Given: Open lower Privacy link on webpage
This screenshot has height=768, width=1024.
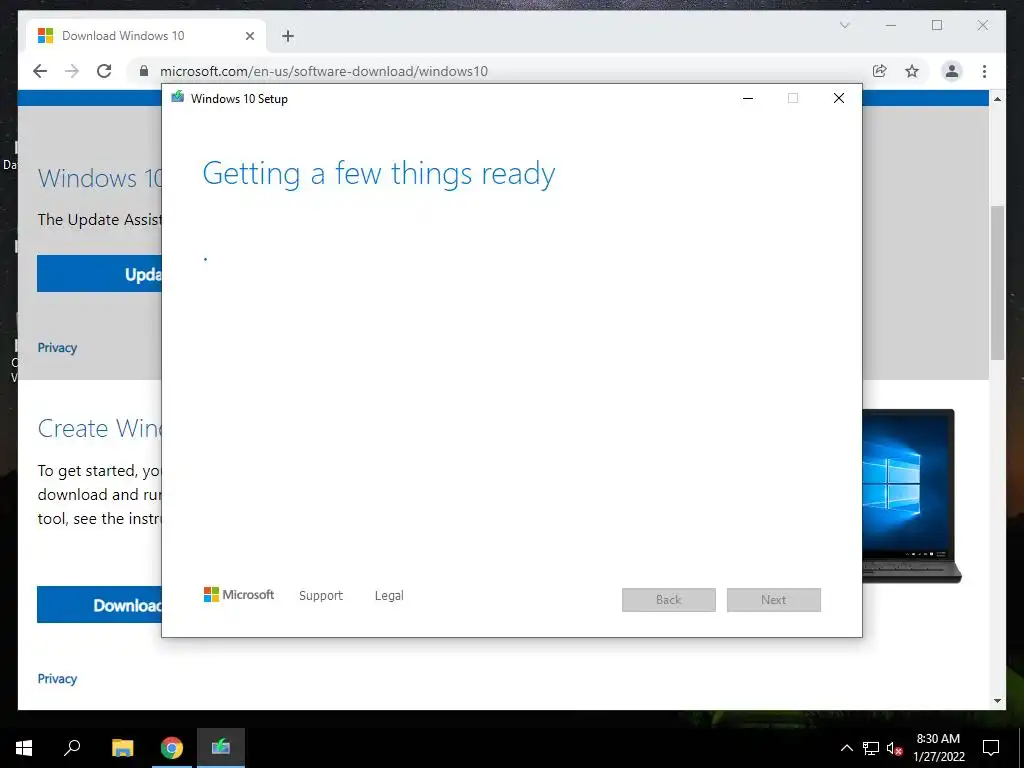Looking at the screenshot, I should pyautogui.click(x=57, y=679).
